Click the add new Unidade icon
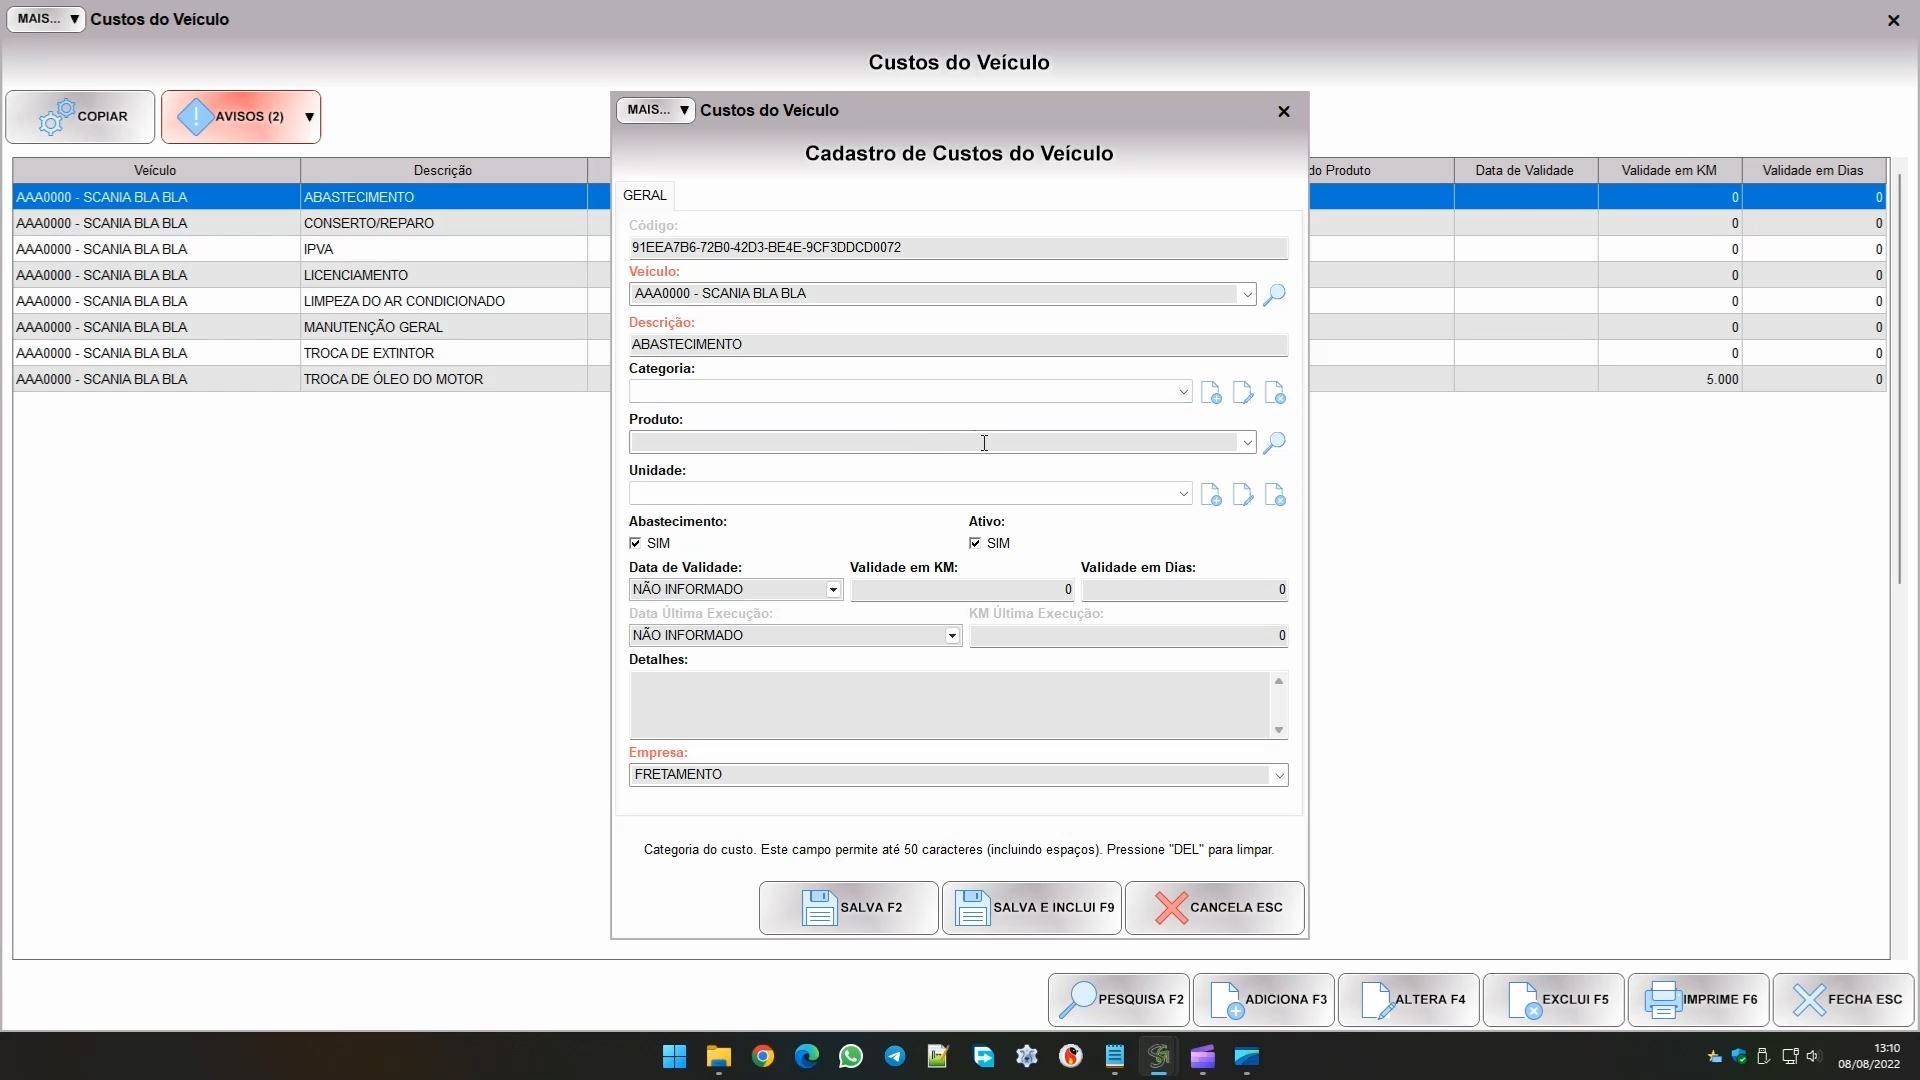The image size is (1920, 1080). 1211,495
